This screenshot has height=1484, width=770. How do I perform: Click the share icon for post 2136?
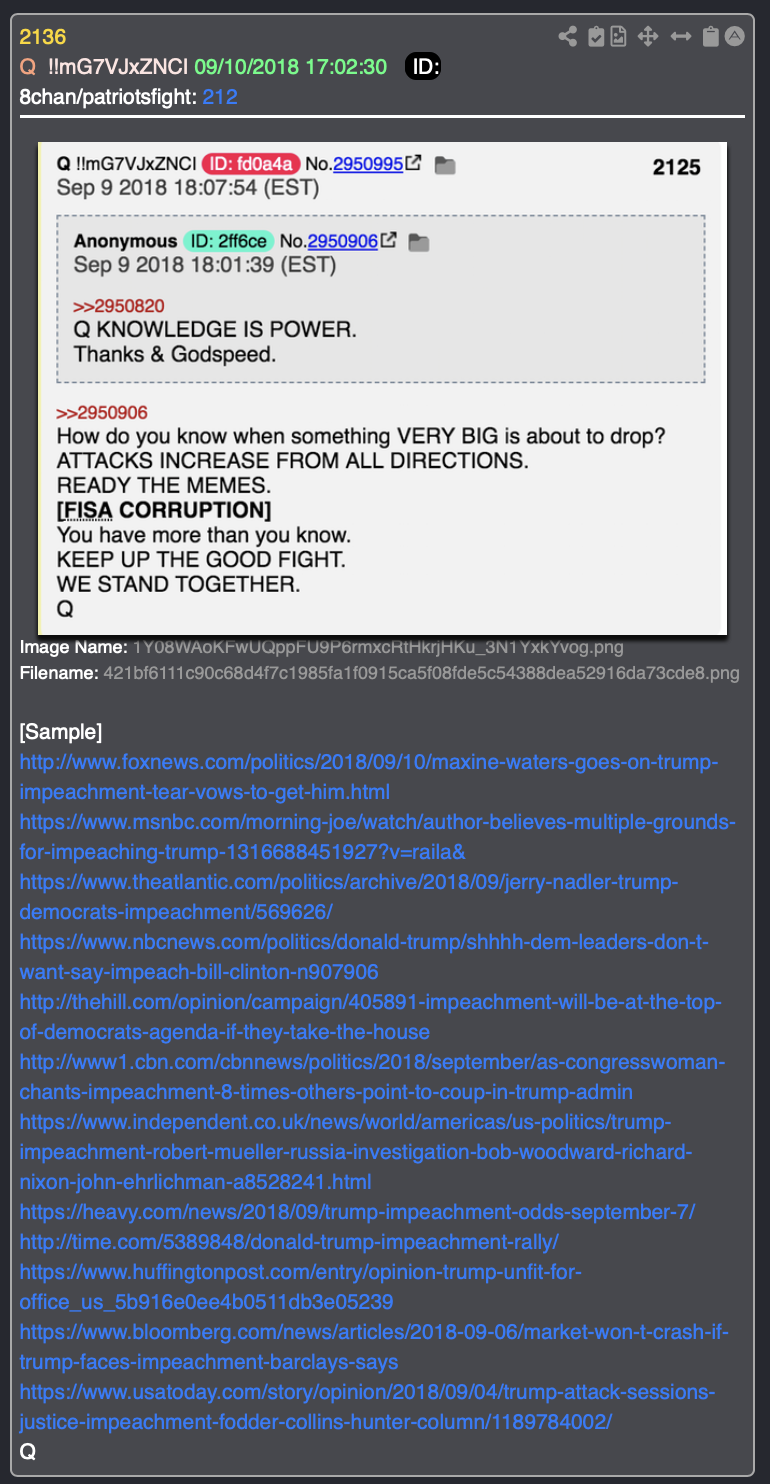point(567,37)
